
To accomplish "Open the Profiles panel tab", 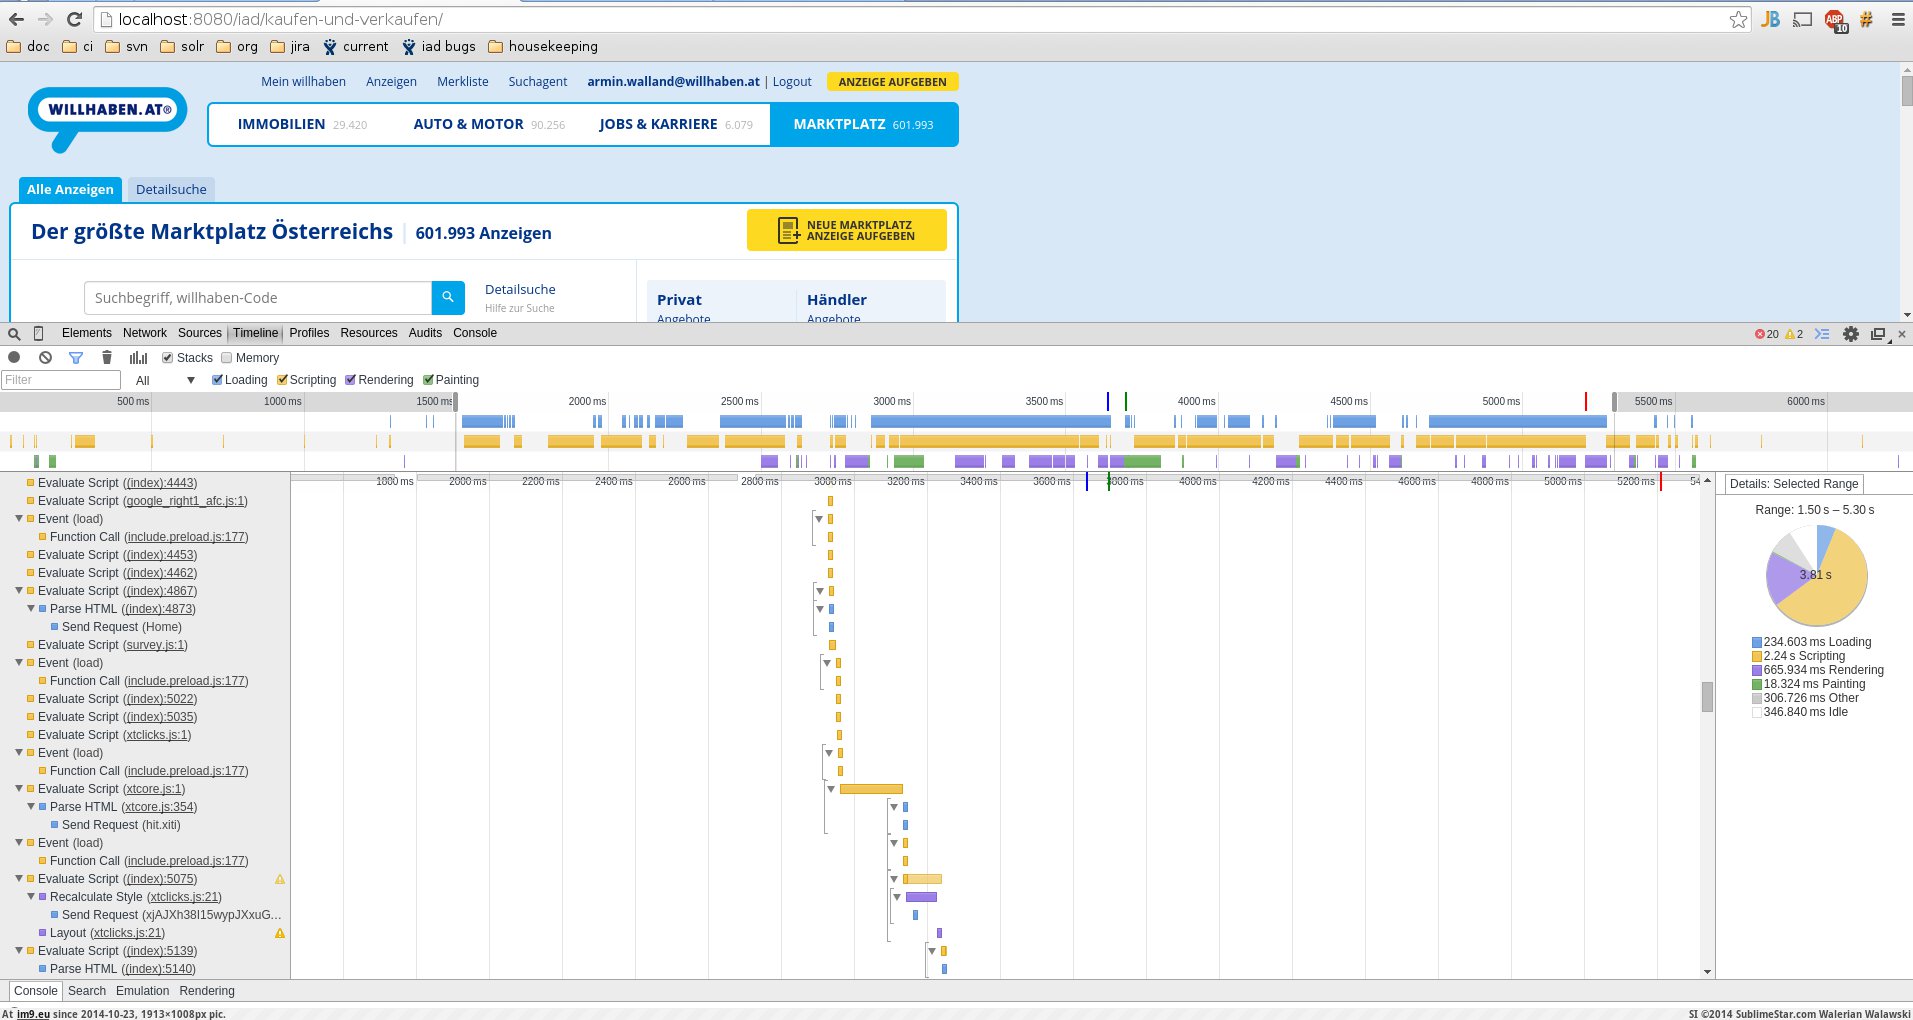I will 309,333.
